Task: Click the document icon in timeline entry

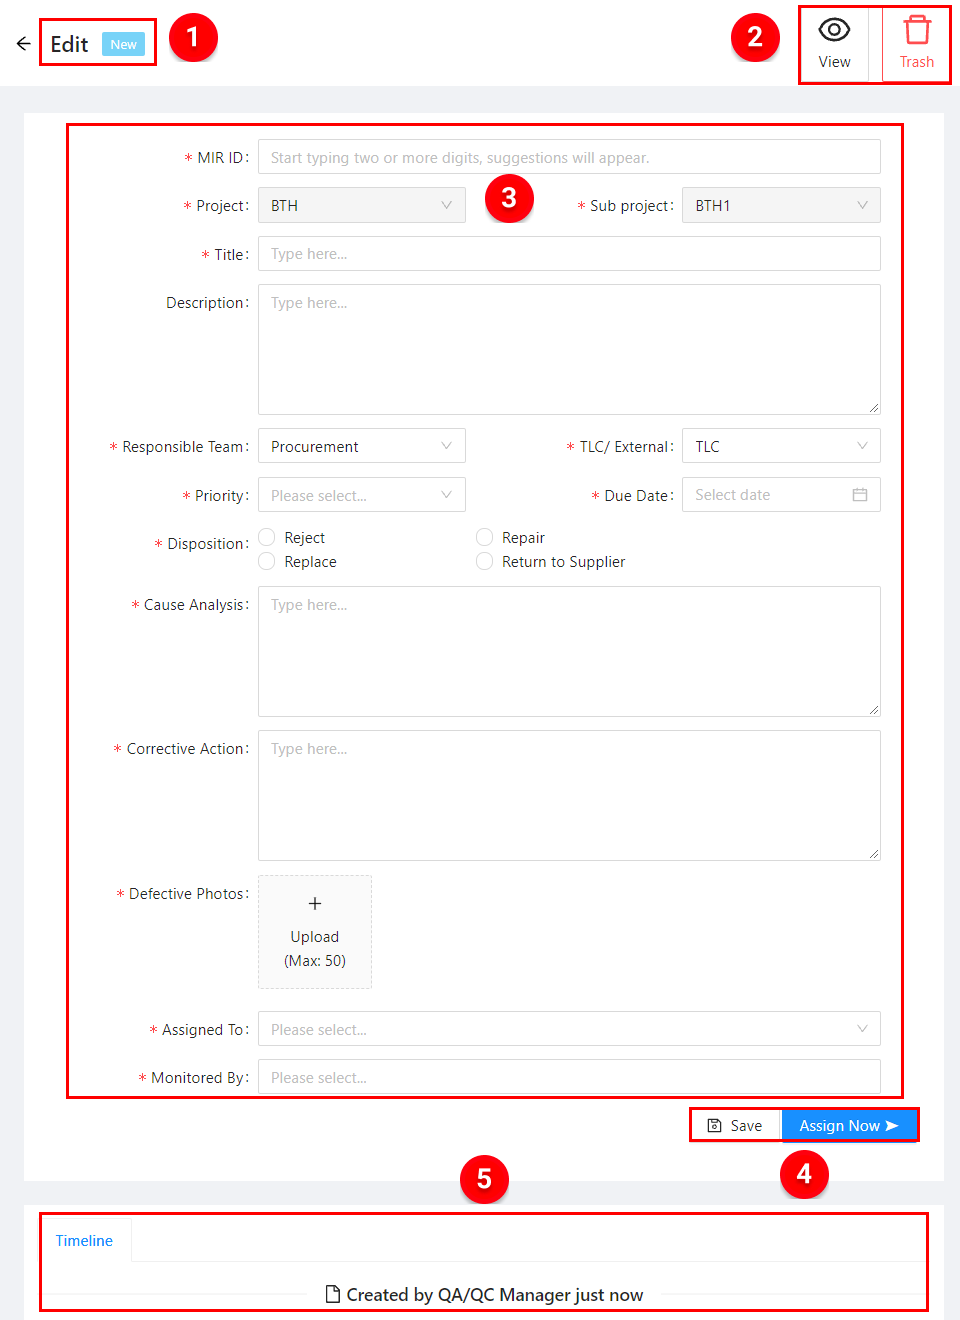Action: (x=333, y=1295)
